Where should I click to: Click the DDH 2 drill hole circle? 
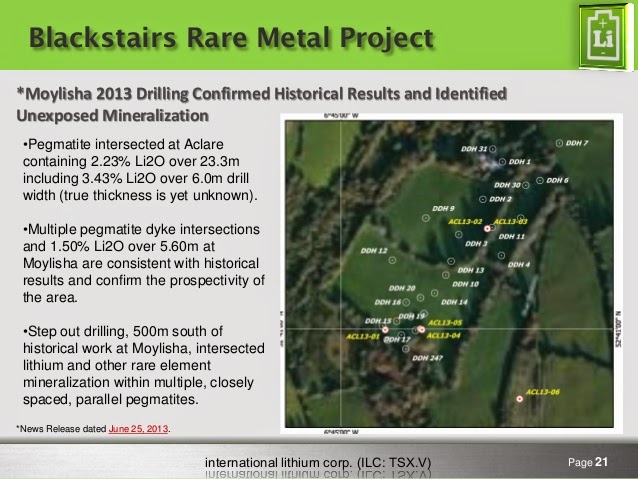[483, 199]
